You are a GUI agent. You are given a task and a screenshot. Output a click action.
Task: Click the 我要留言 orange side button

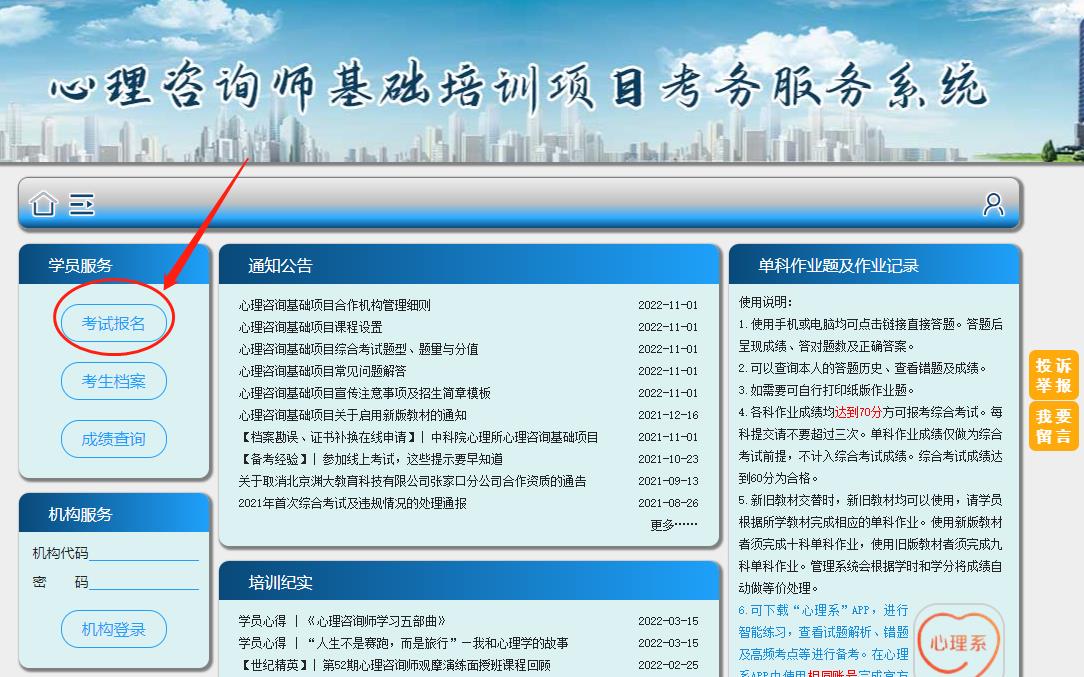(x=1054, y=426)
